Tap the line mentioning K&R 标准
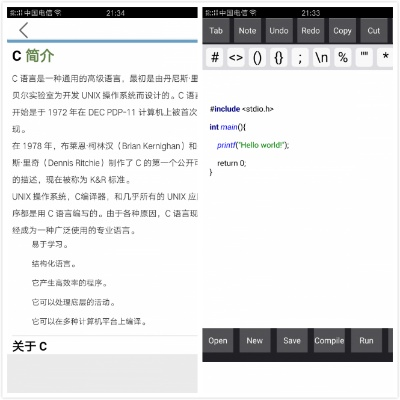 click(x=71, y=180)
